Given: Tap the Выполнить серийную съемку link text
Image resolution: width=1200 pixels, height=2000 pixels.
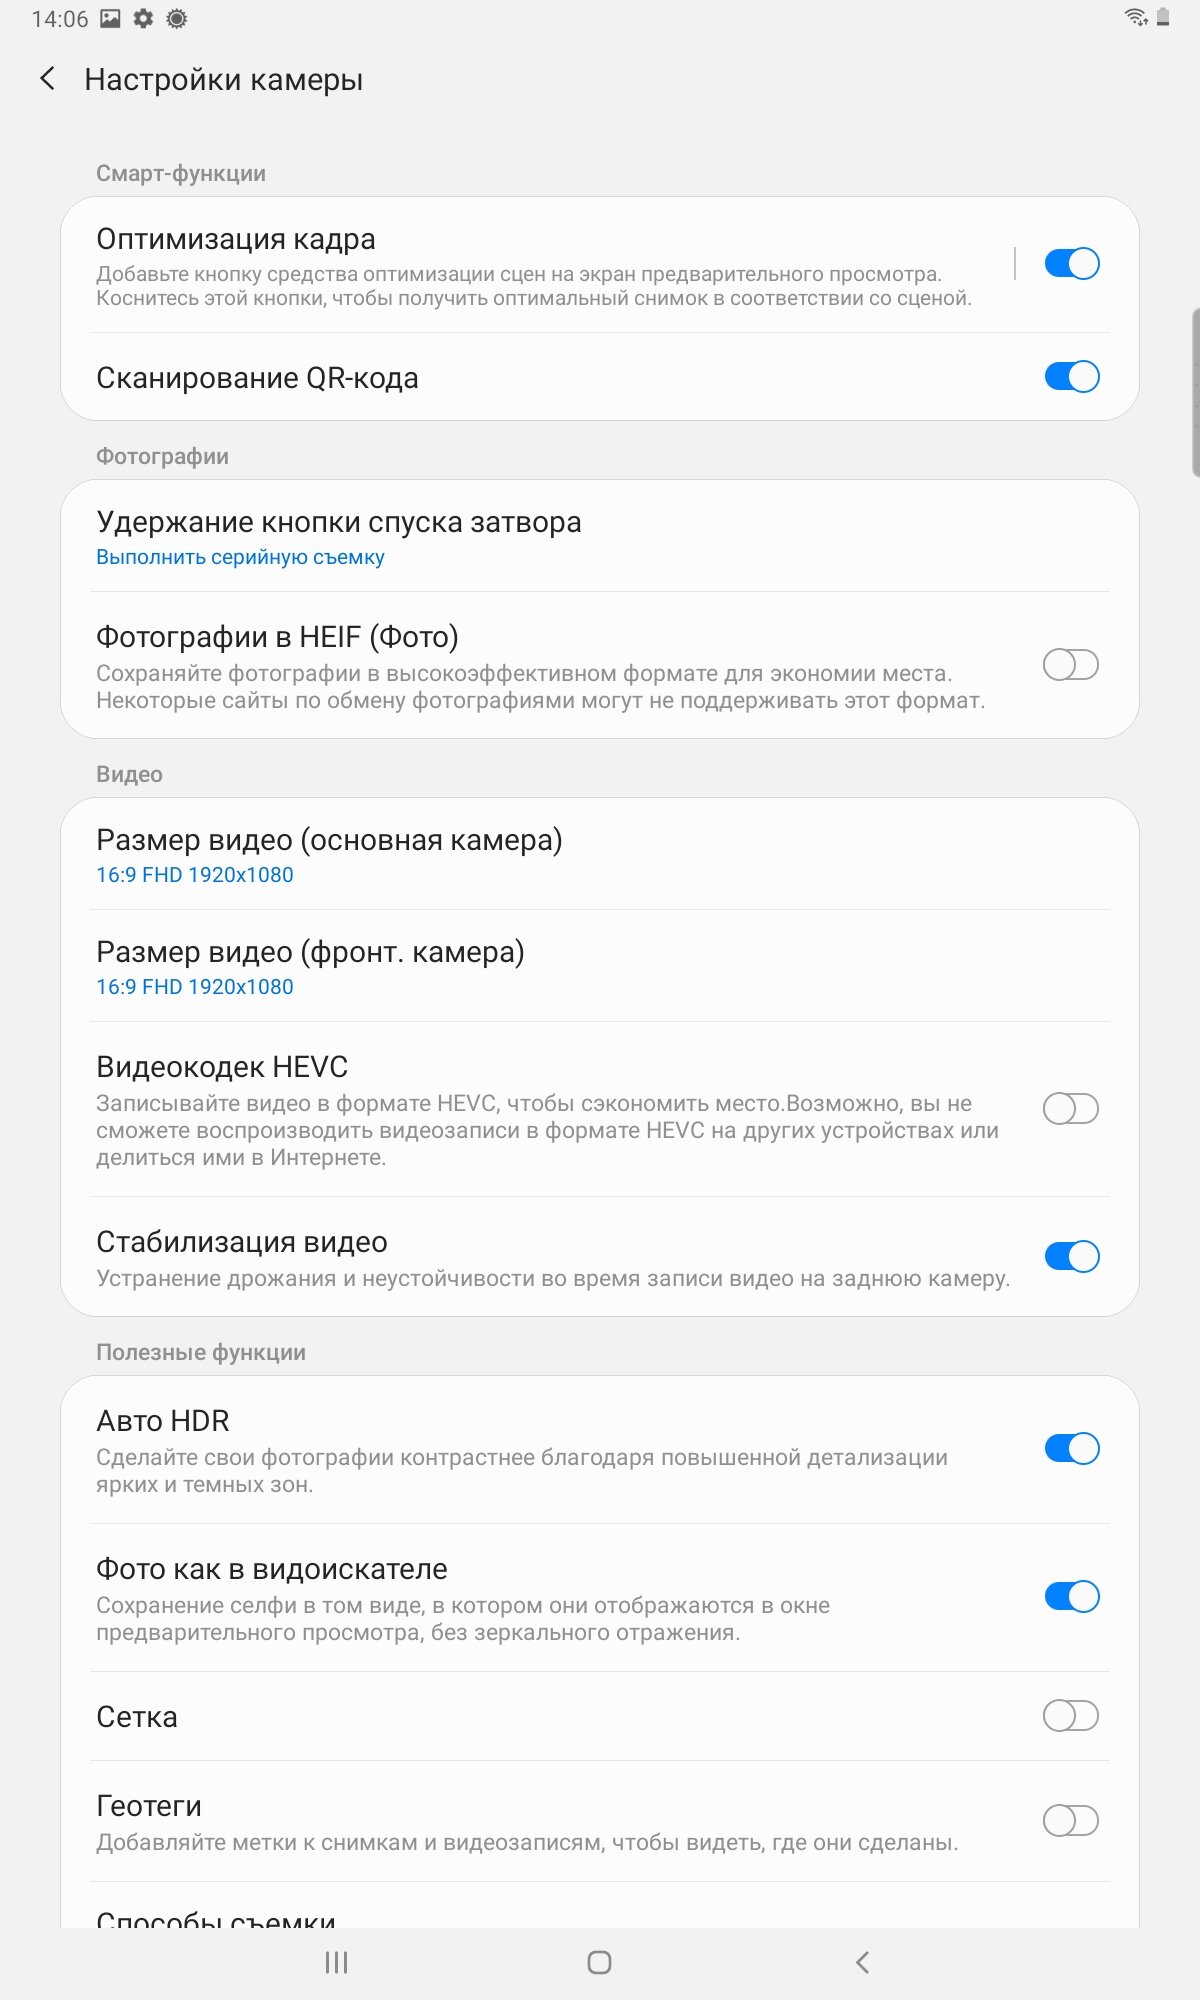Looking at the screenshot, I should tap(240, 557).
